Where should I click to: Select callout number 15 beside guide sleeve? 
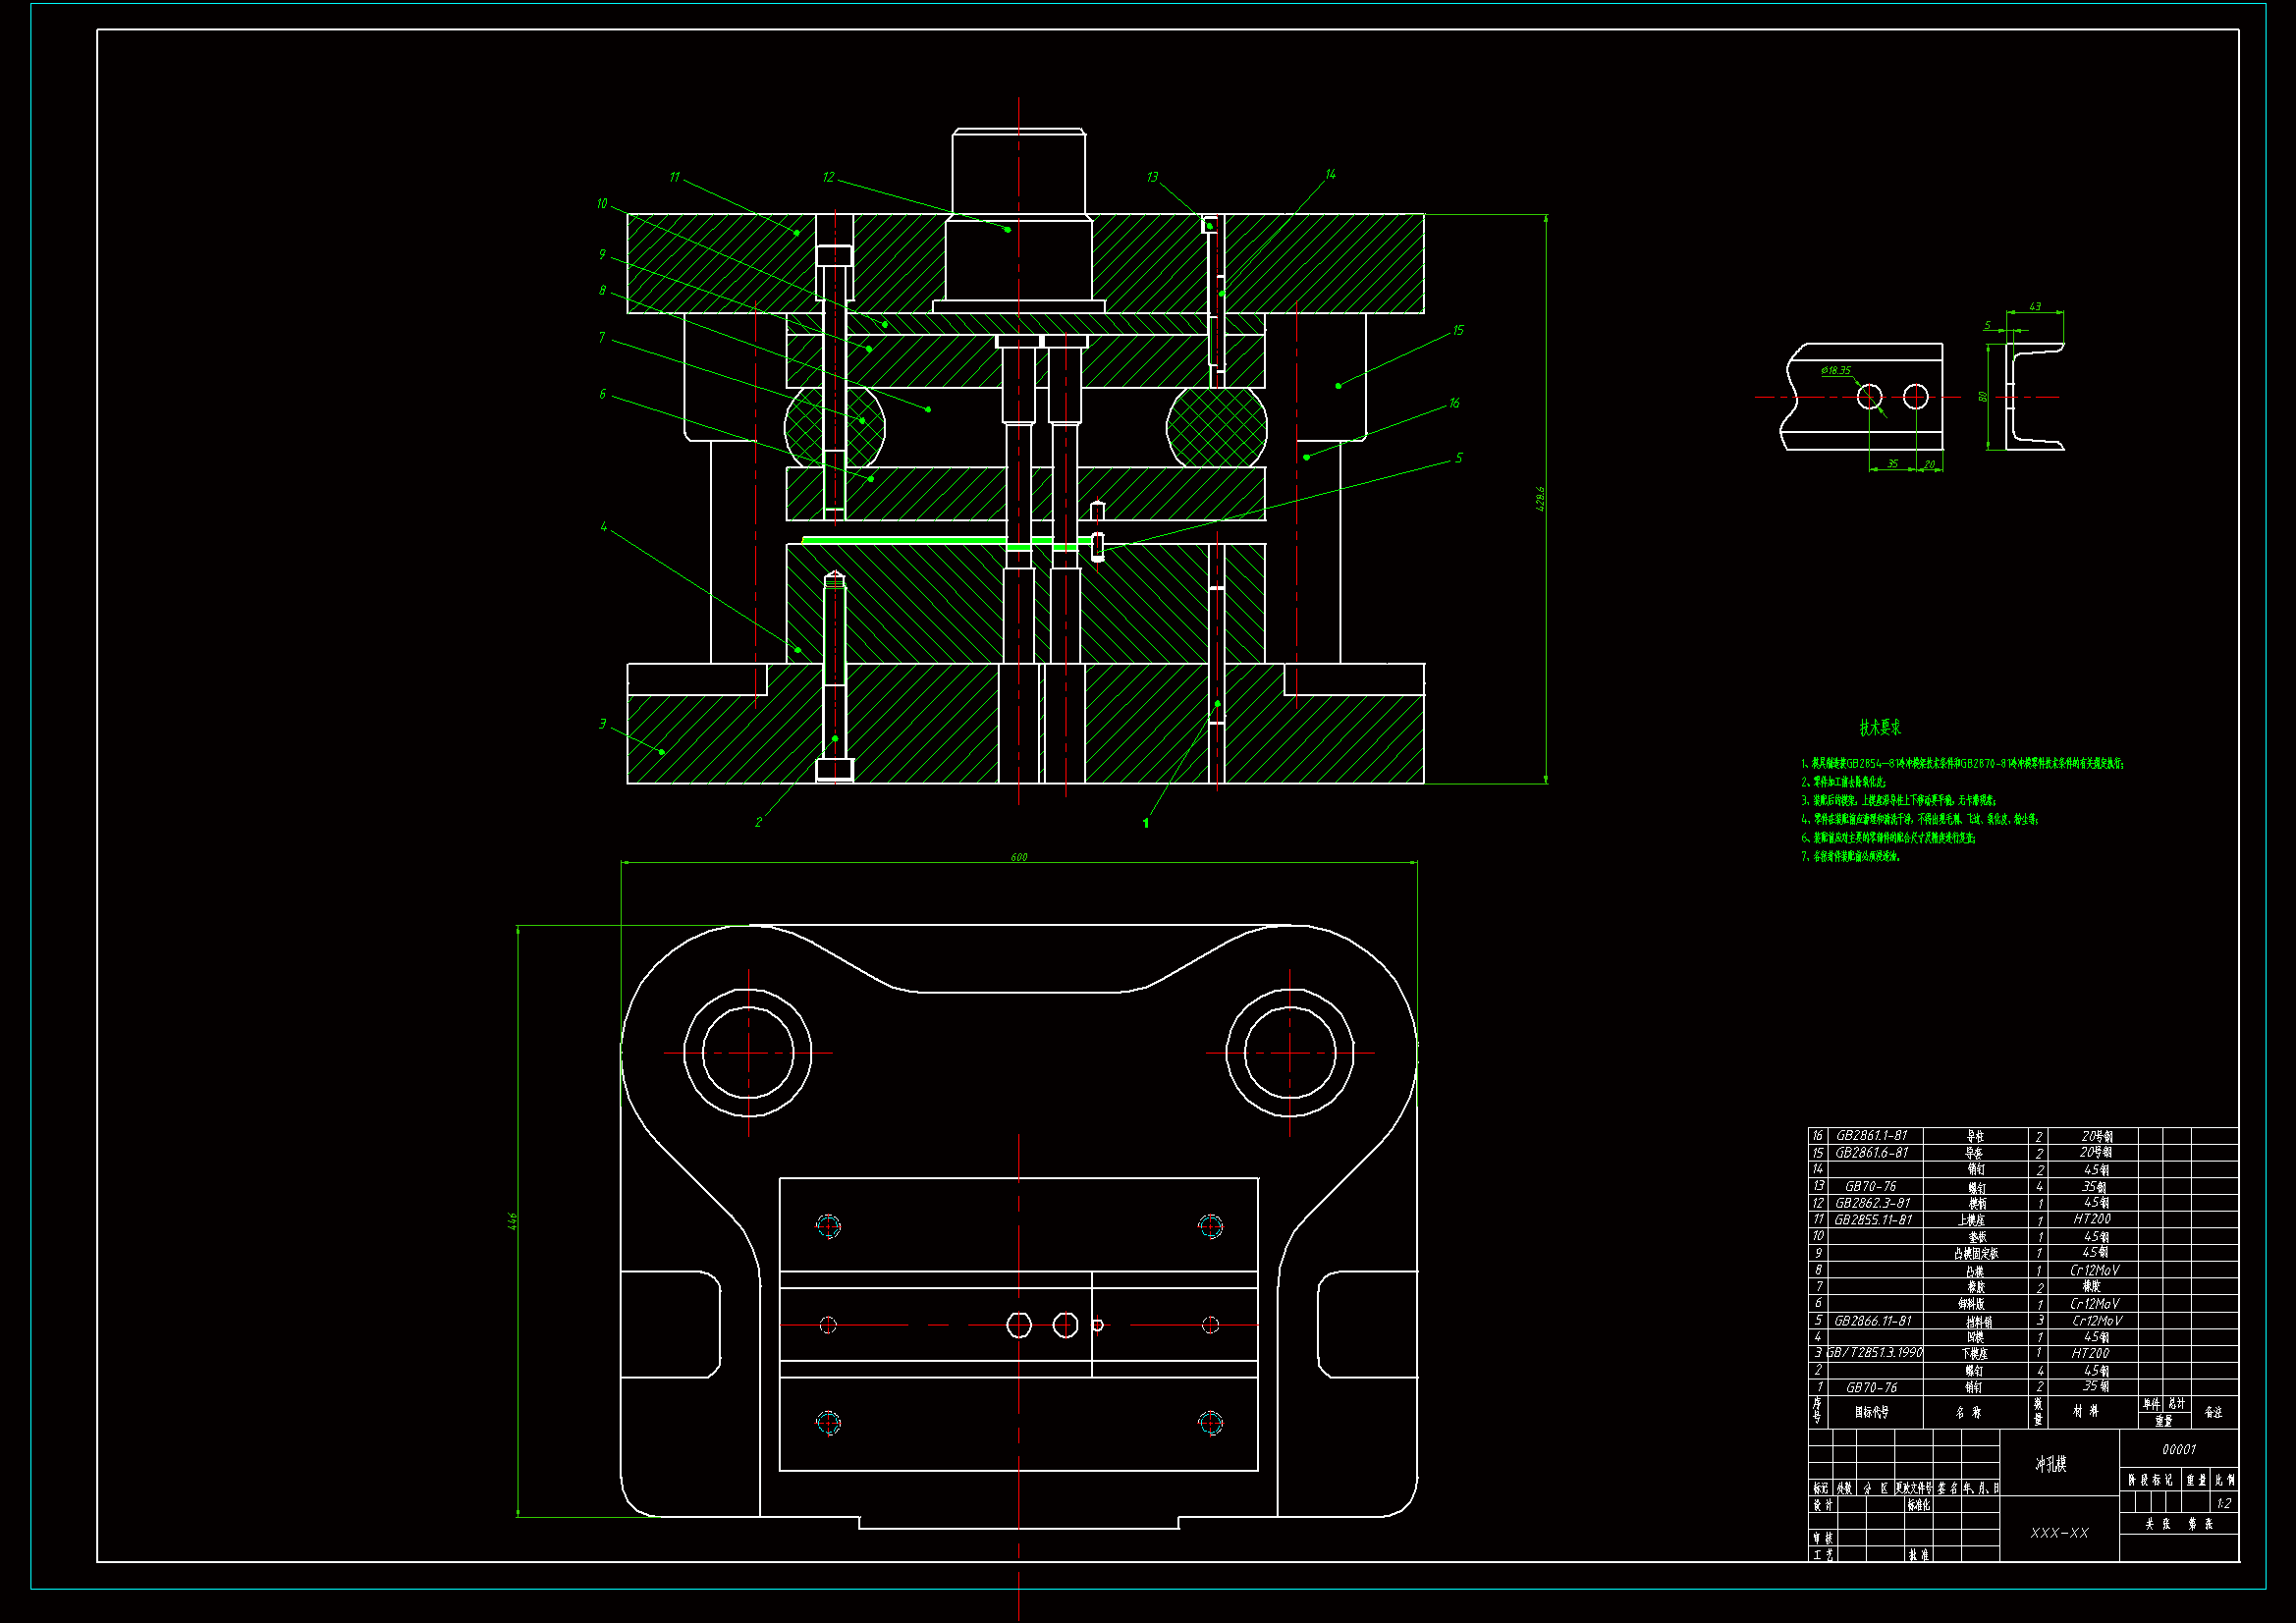(1458, 330)
